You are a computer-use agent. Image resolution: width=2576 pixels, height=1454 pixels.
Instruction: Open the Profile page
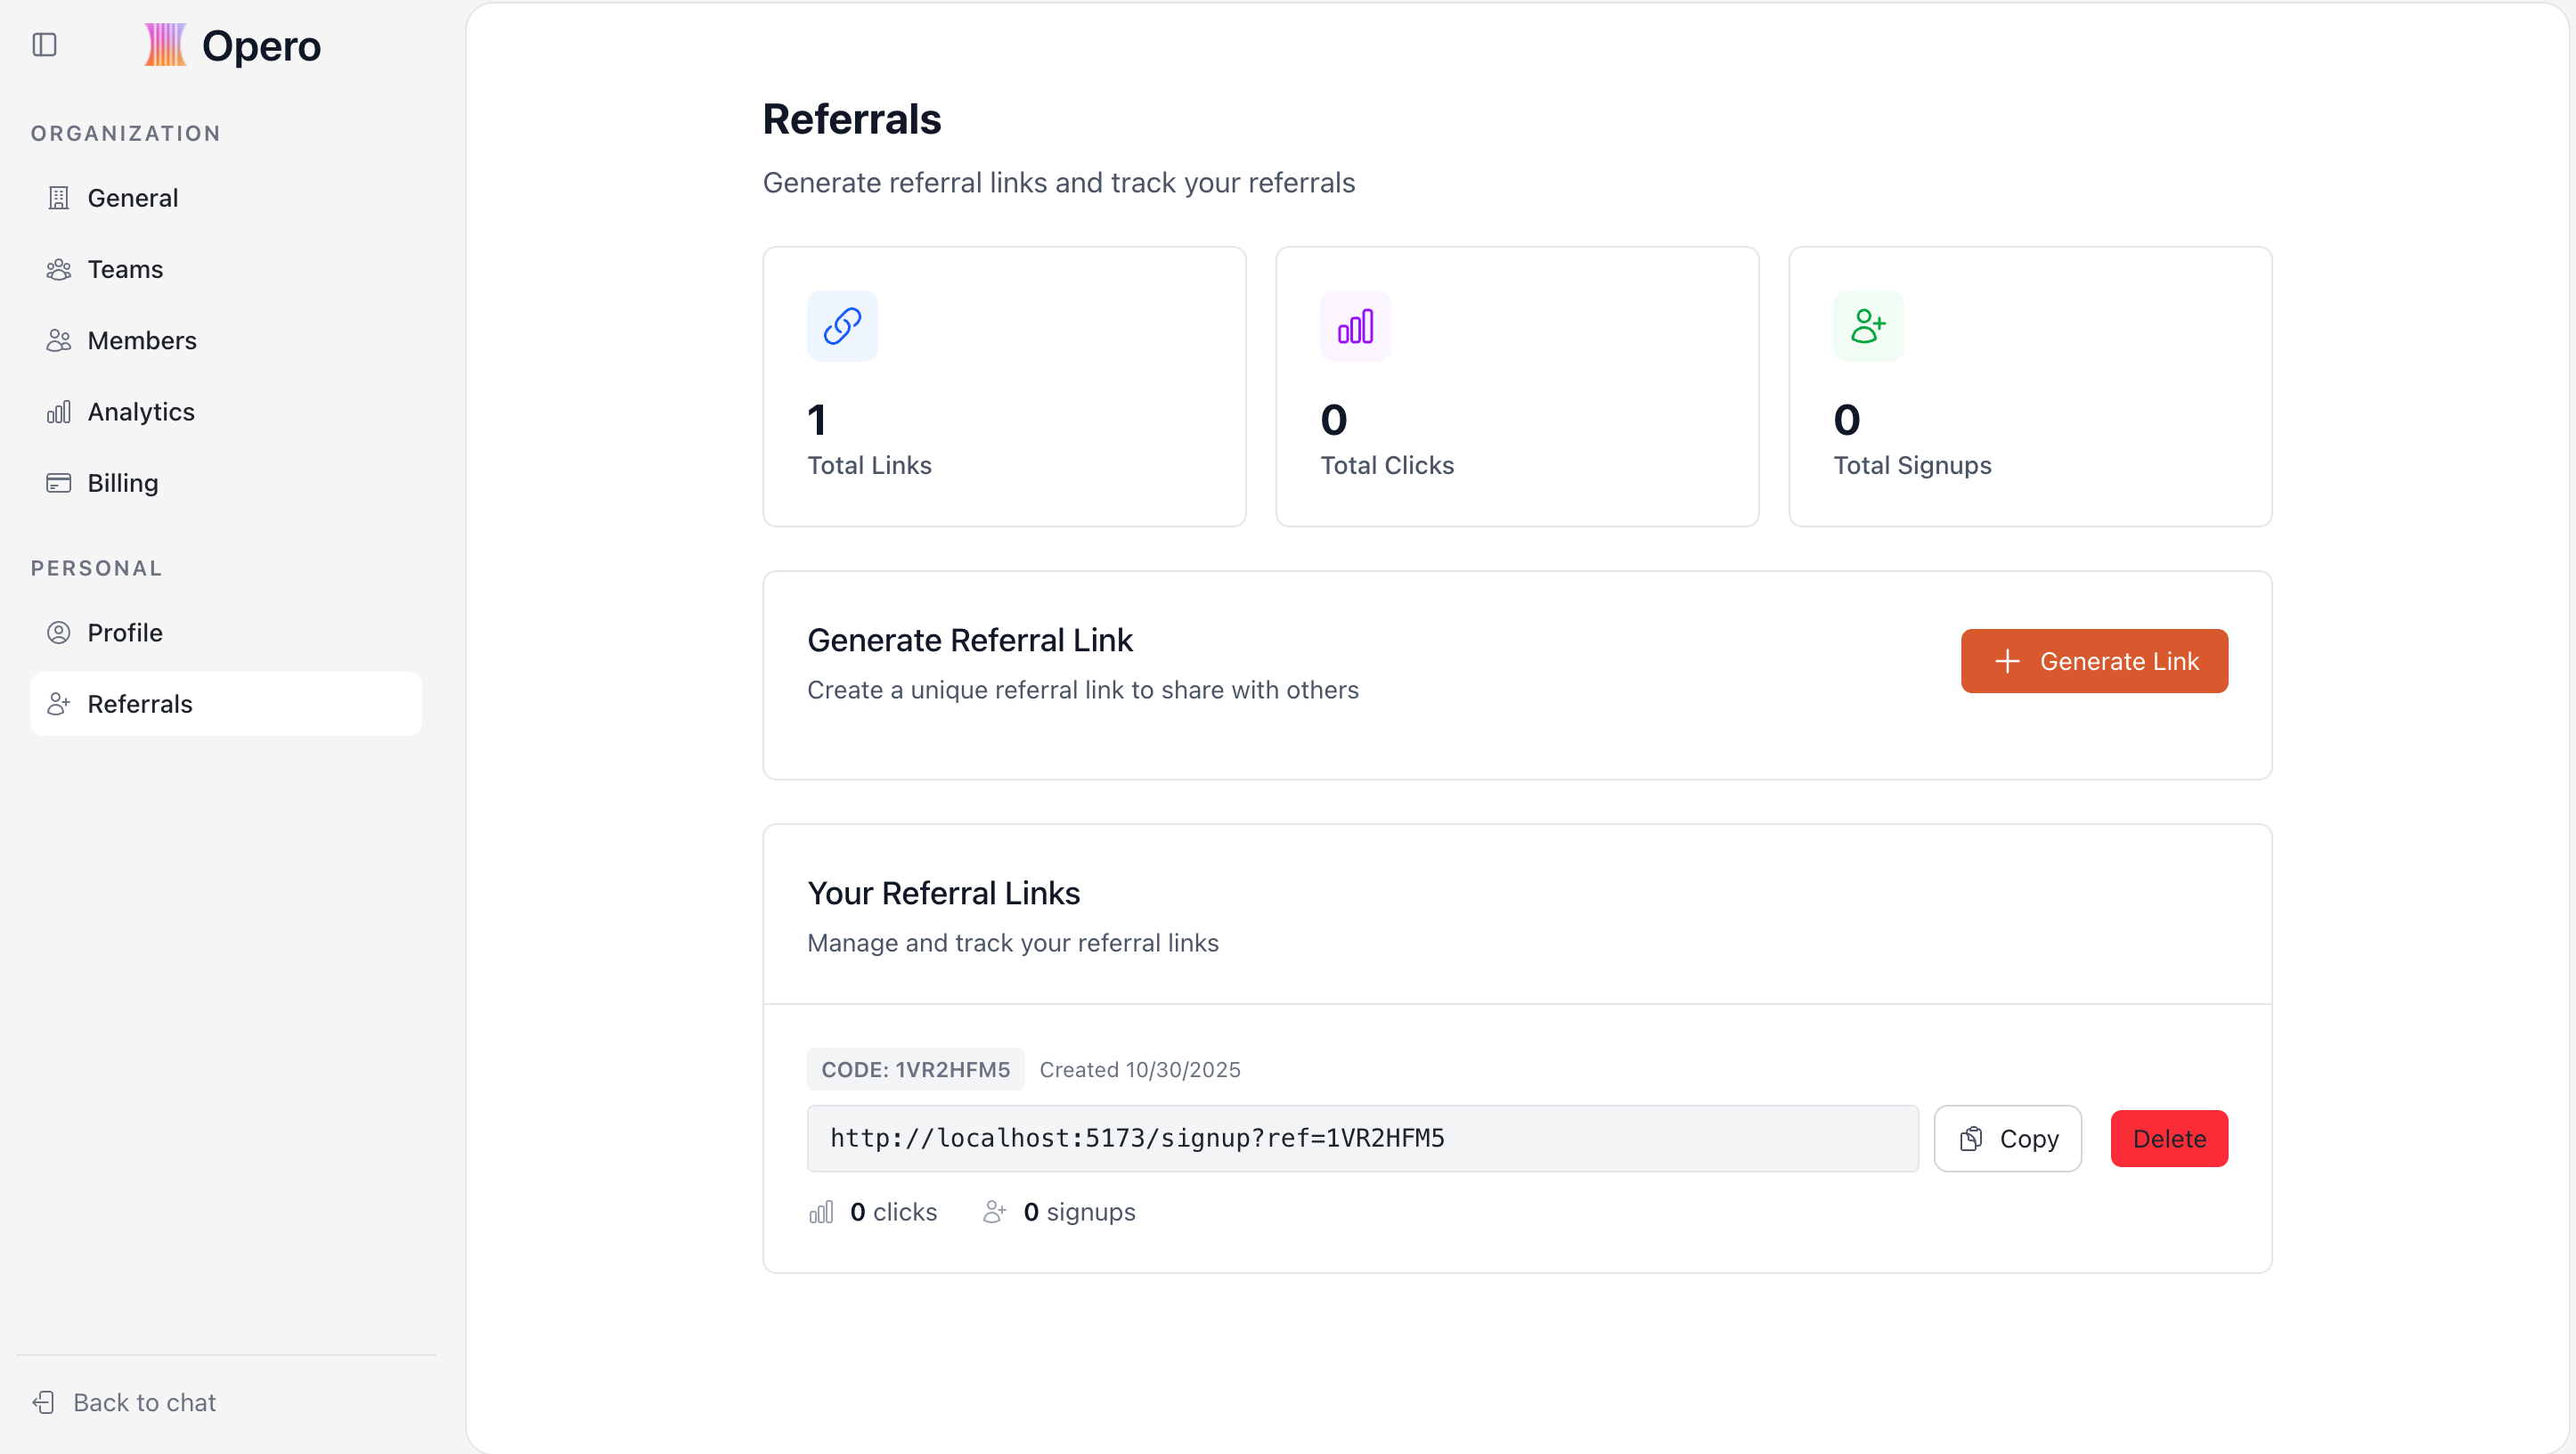point(125,633)
